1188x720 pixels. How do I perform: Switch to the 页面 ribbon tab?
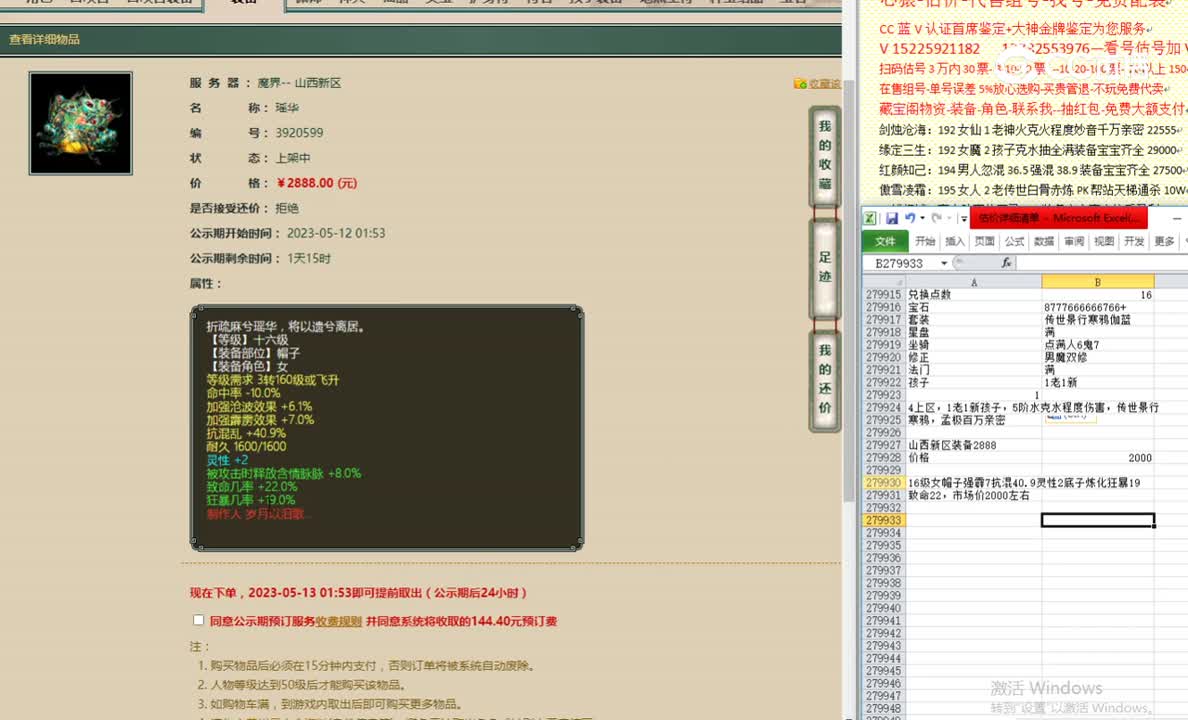pos(984,241)
